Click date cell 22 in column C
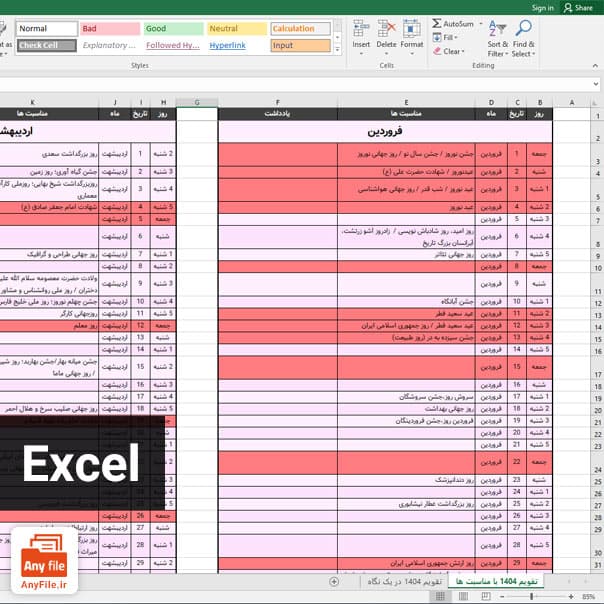The width and height of the screenshot is (604, 604). [x=517, y=462]
